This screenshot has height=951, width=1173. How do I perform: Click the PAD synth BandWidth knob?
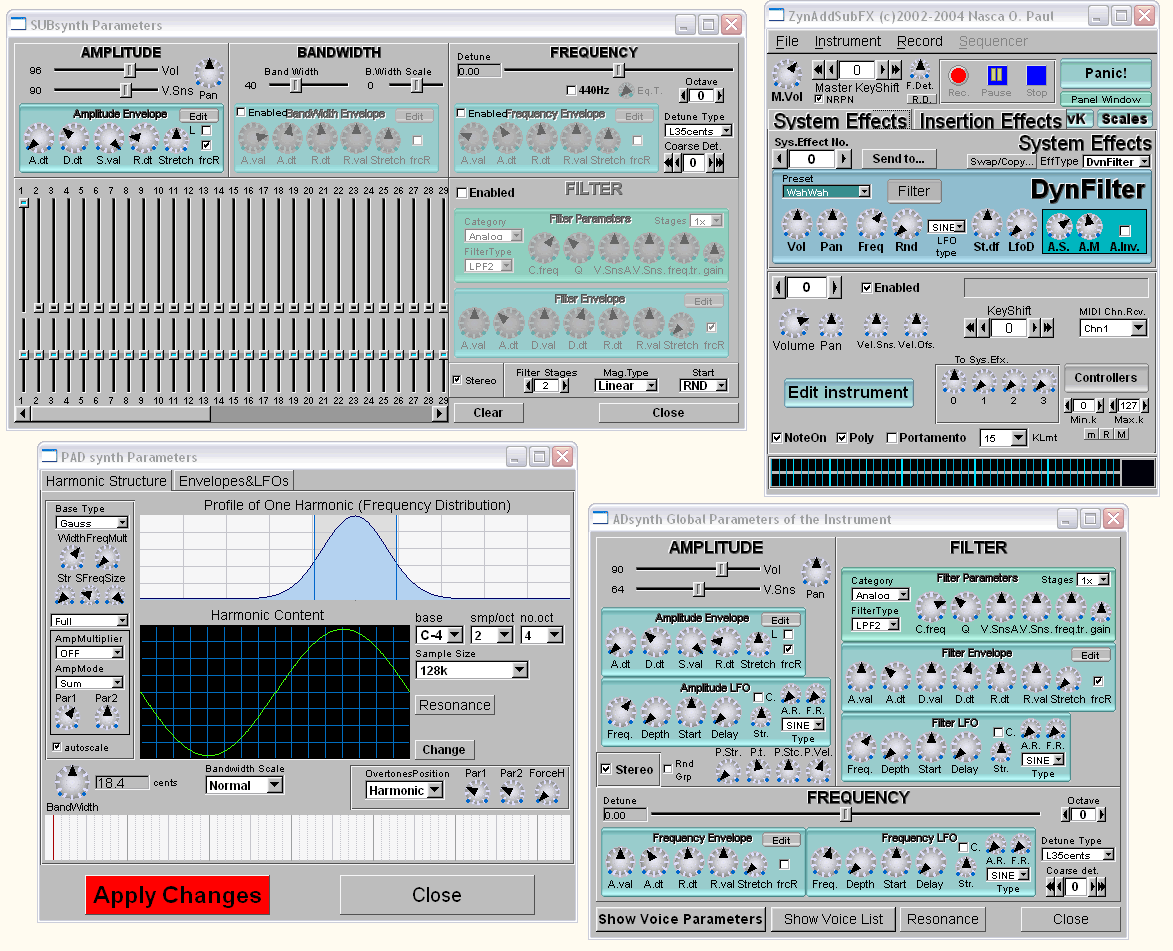pos(72,782)
